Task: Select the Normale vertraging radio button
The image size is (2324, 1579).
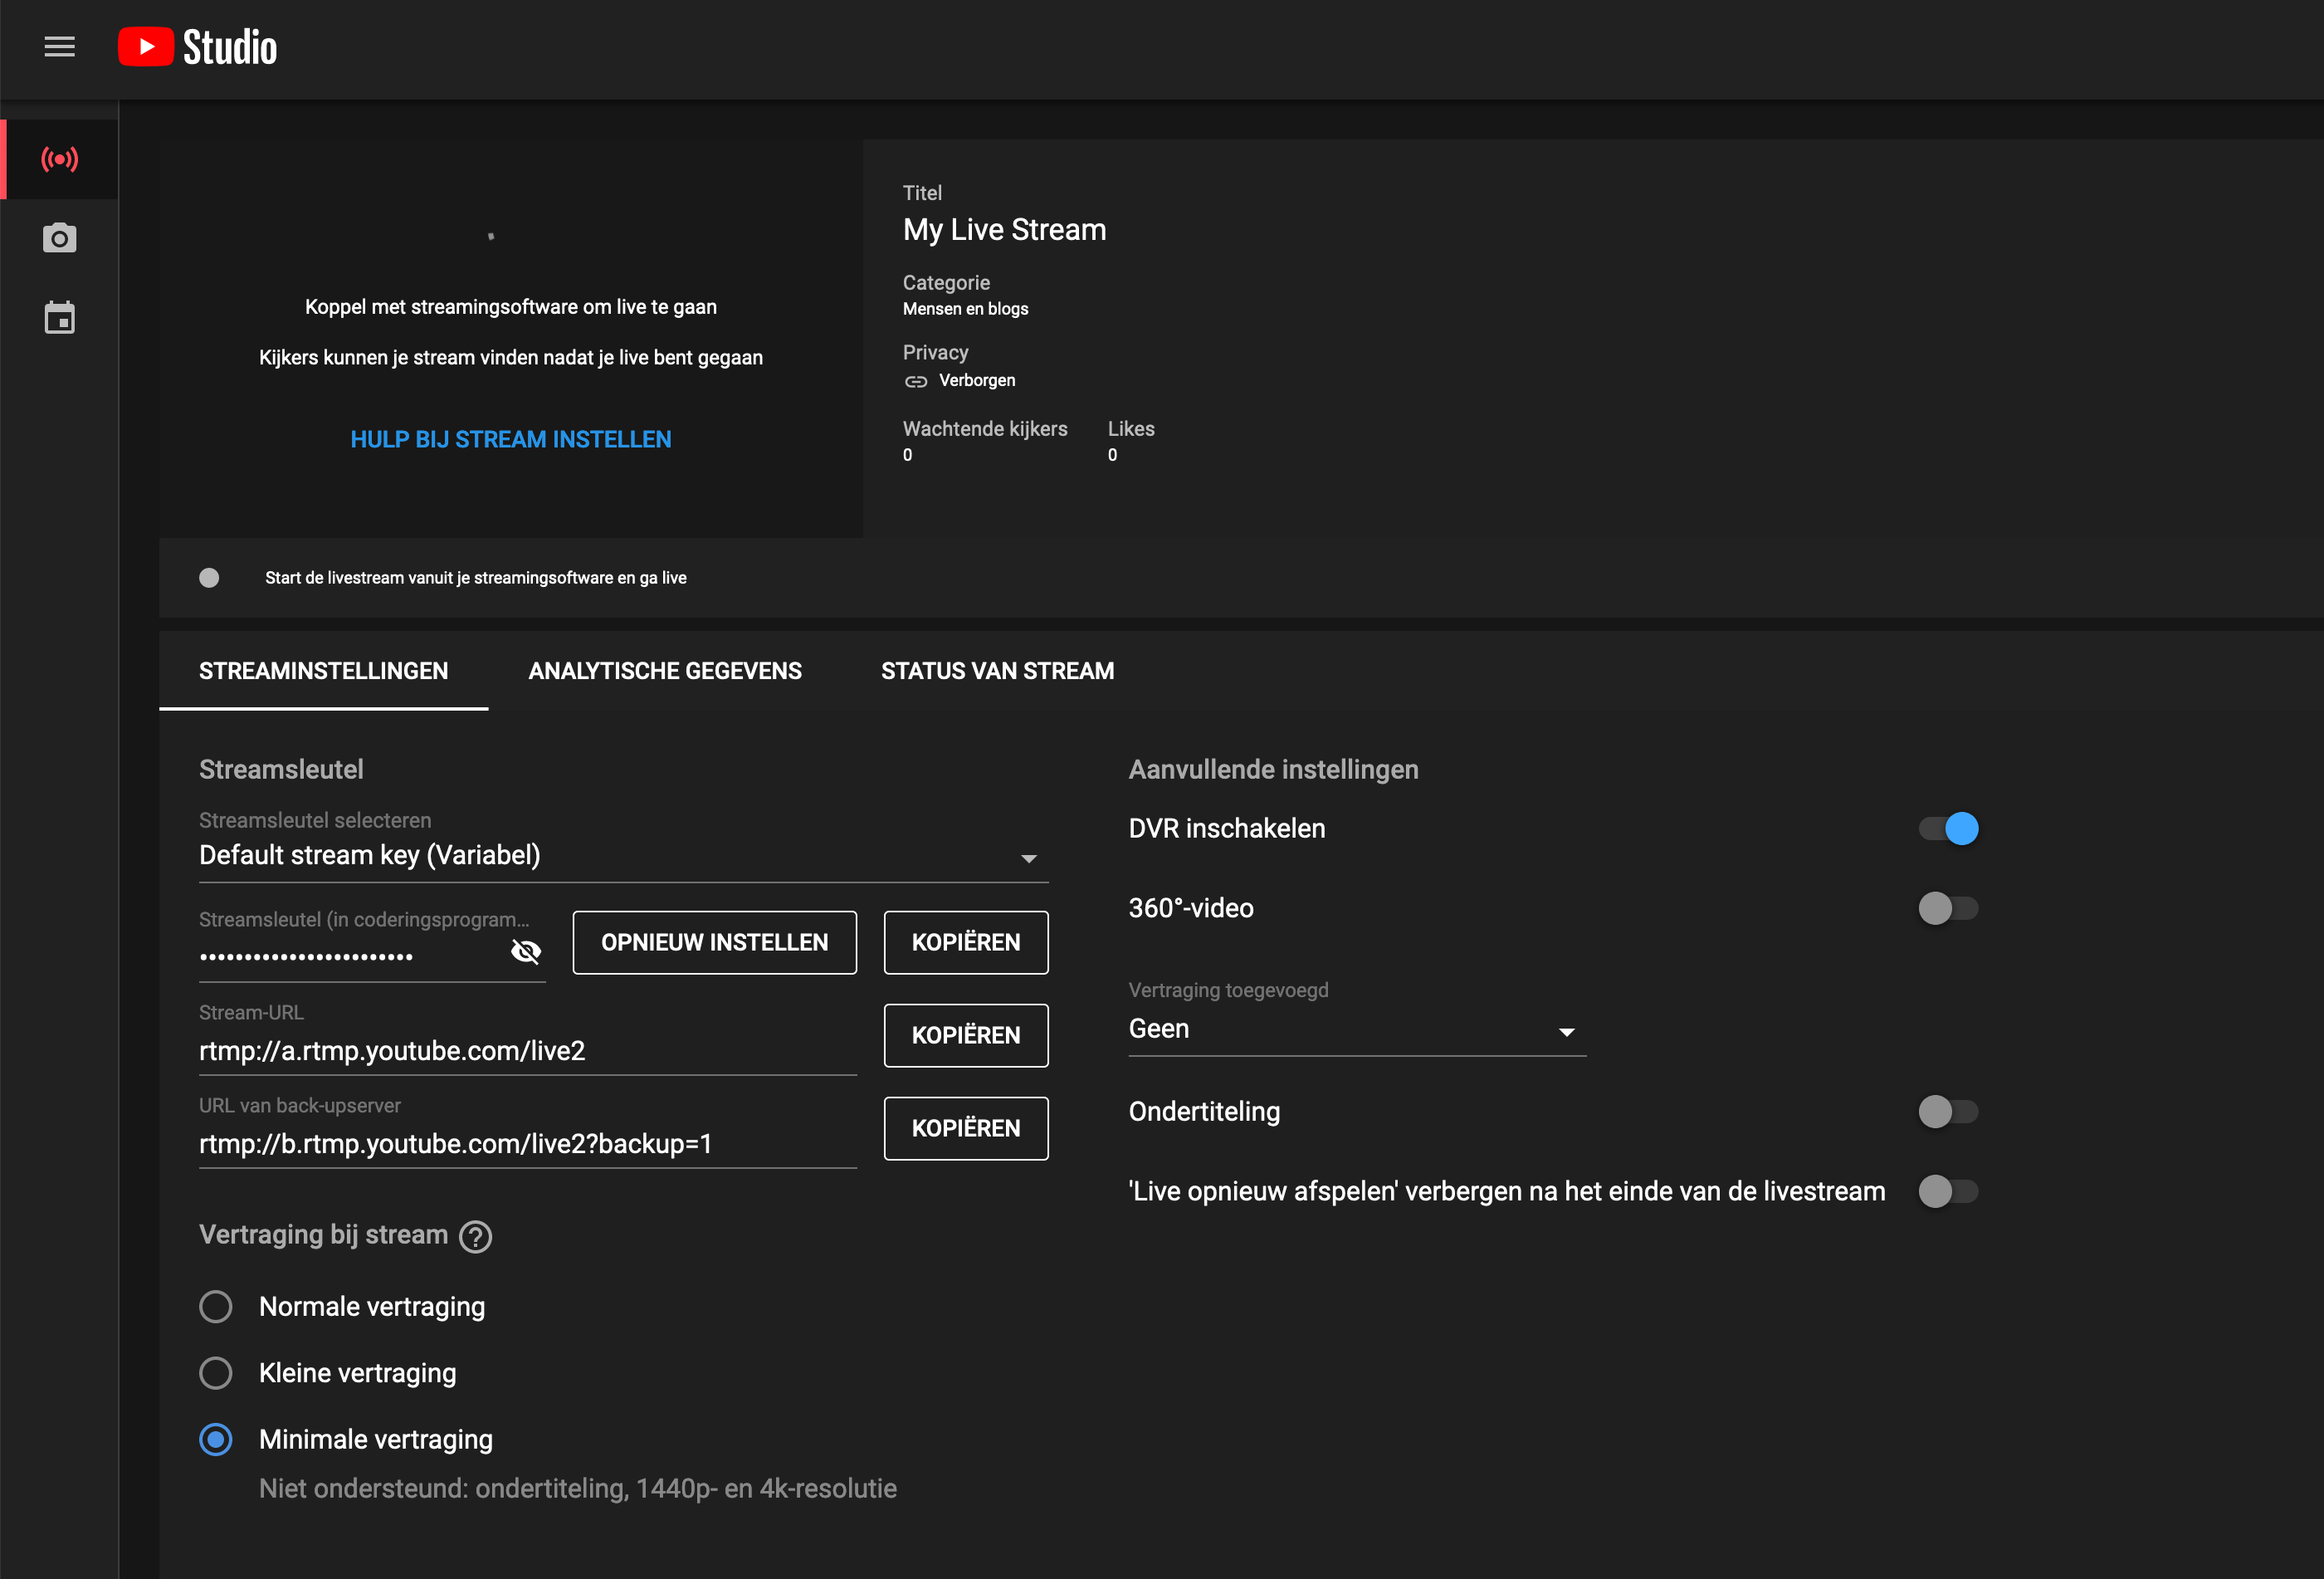Action: pyautogui.click(x=216, y=1307)
